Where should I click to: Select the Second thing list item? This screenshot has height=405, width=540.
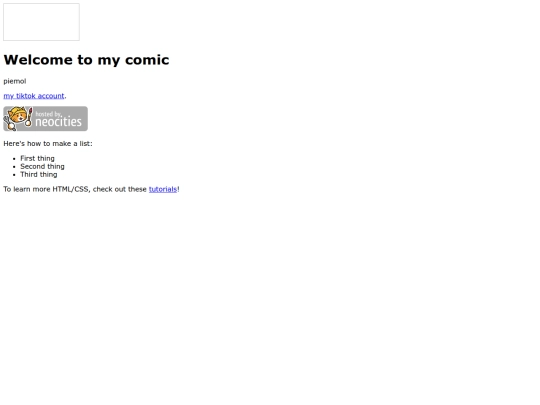coord(42,166)
